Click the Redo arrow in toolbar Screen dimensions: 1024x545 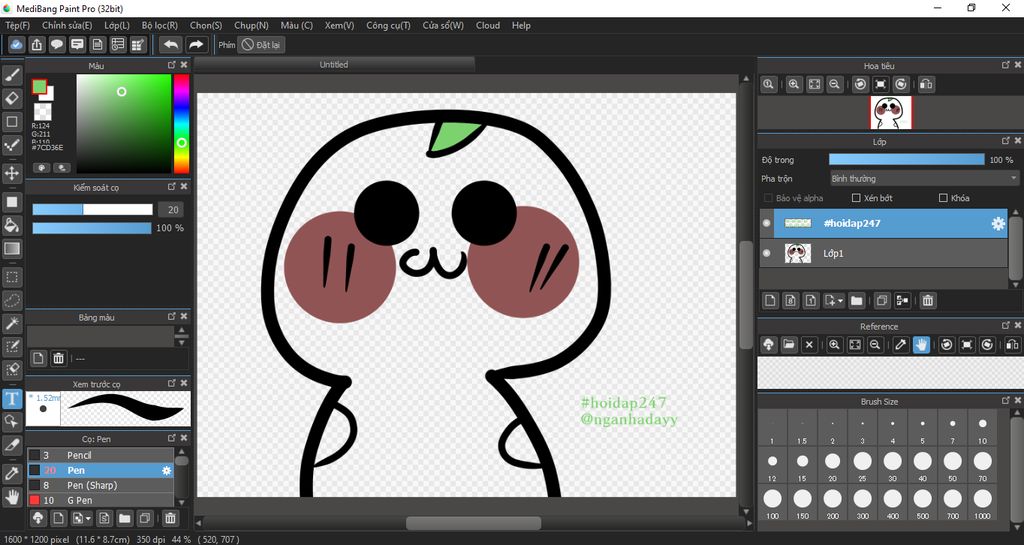pyautogui.click(x=195, y=44)
